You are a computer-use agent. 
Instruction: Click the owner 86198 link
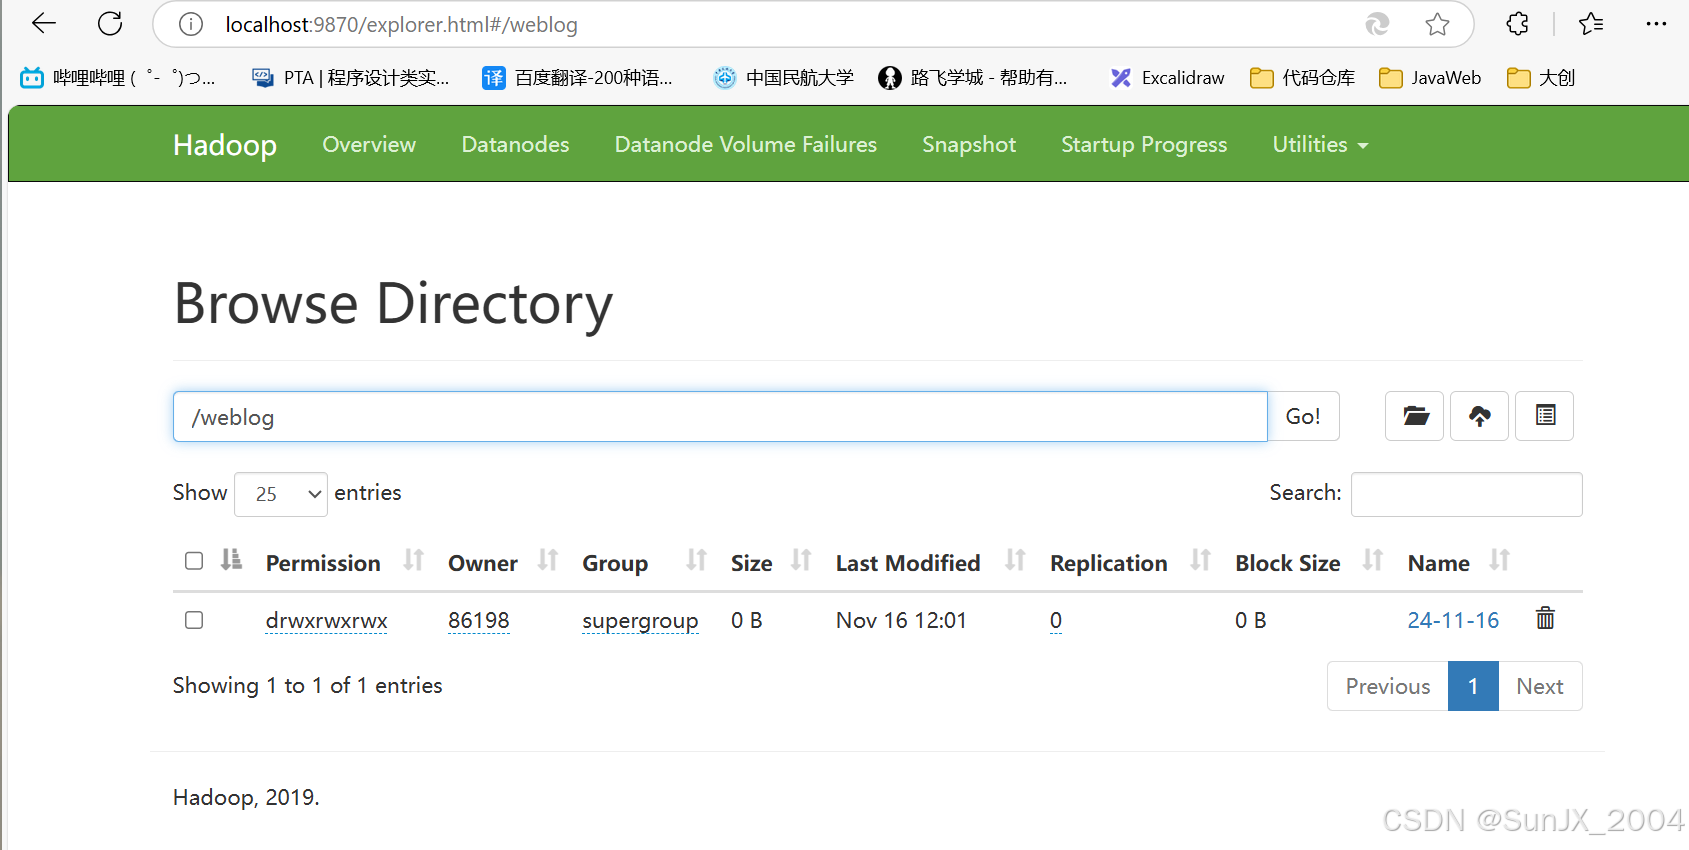click(479, 620)
